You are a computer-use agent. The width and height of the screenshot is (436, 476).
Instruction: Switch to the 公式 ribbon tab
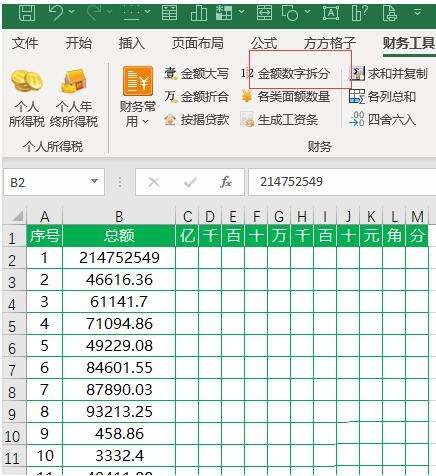coord(264,43)
